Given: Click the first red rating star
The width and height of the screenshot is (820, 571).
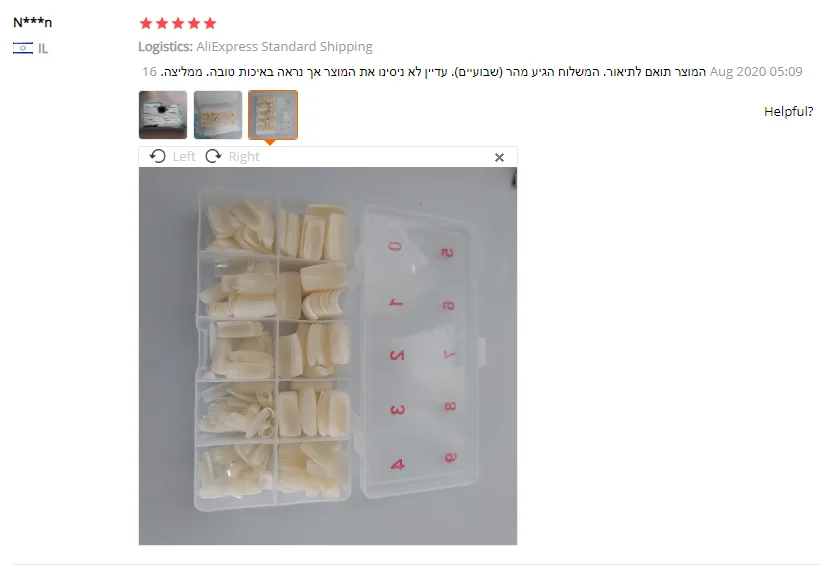Looking at the screenshot, I should point(146,23).
